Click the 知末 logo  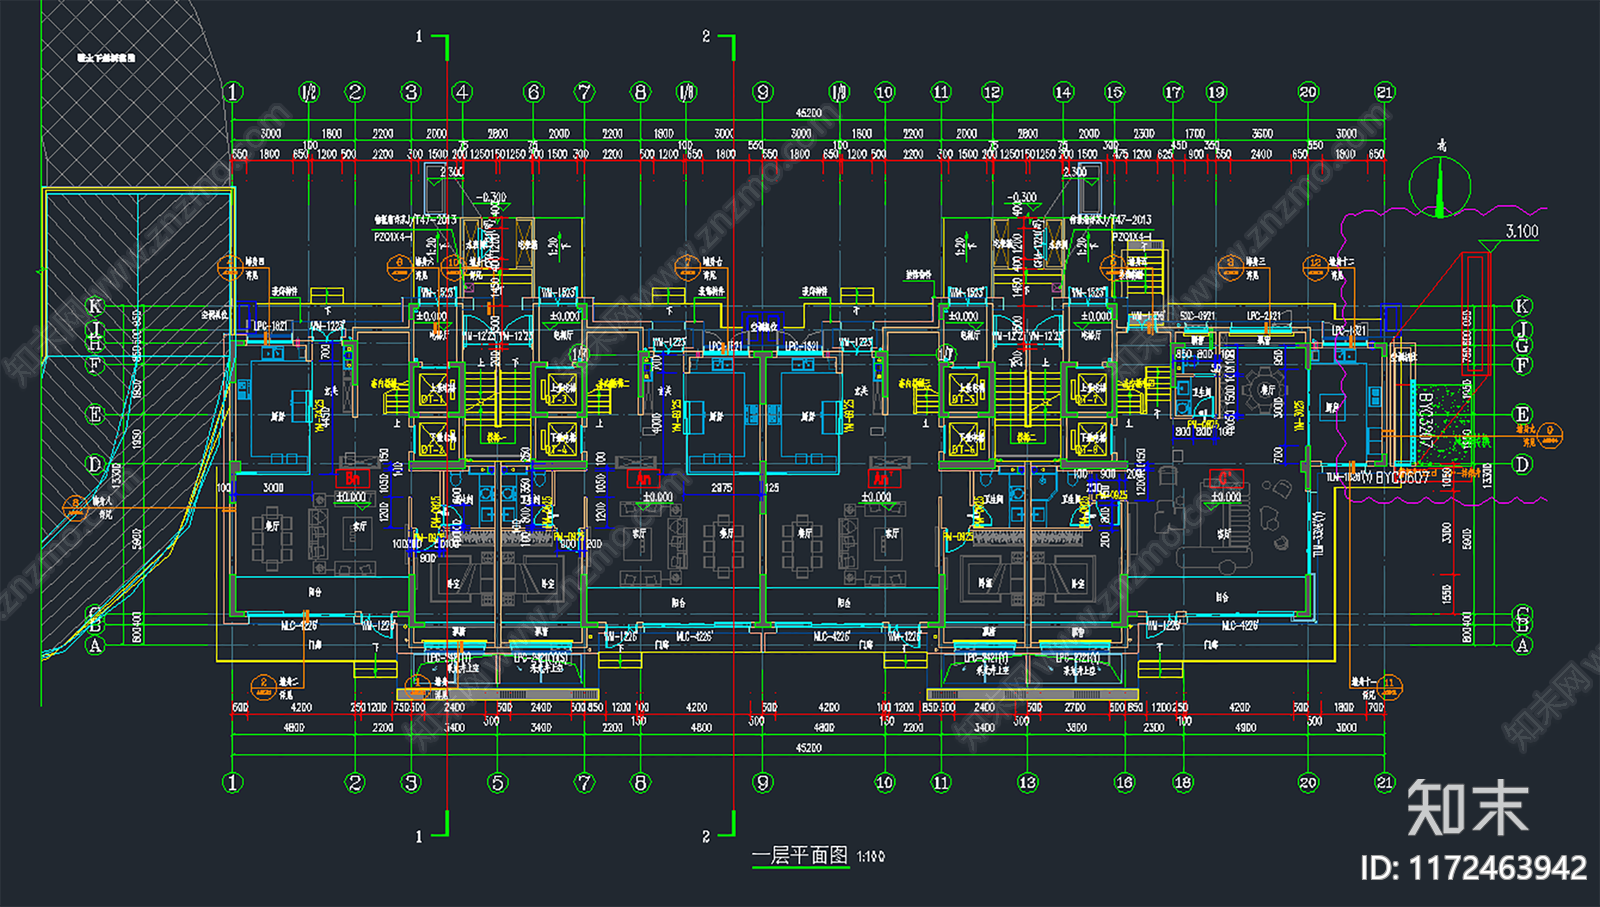tap(1467, 808)
